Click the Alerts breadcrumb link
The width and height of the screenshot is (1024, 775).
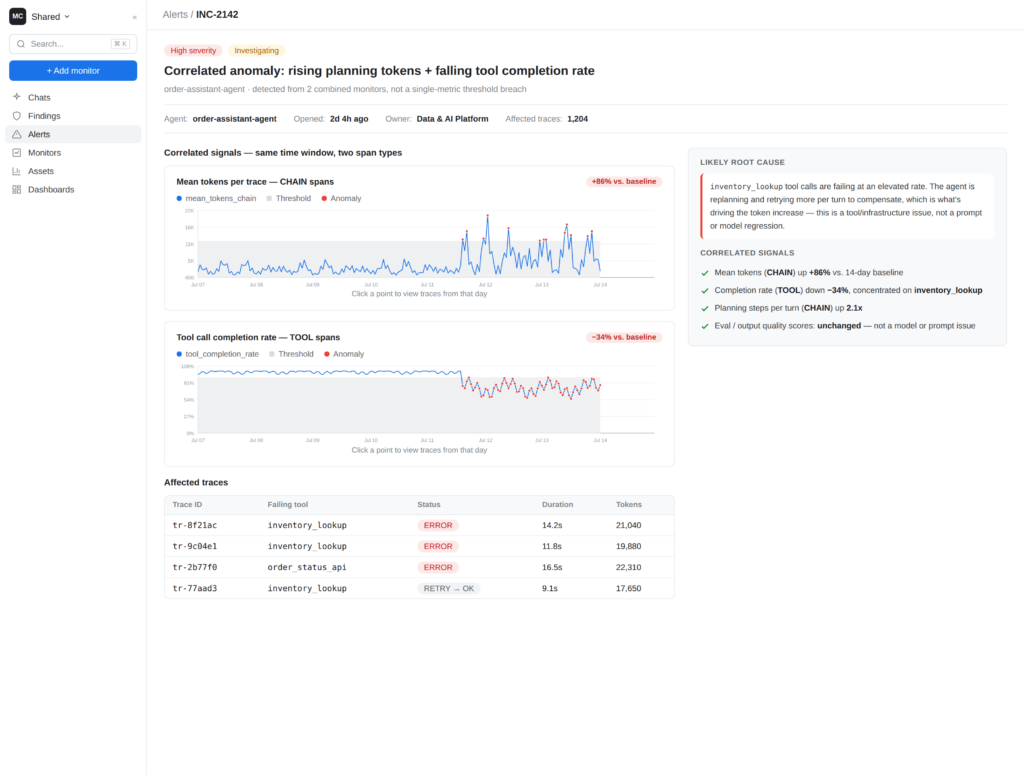(x=175, y=14)
